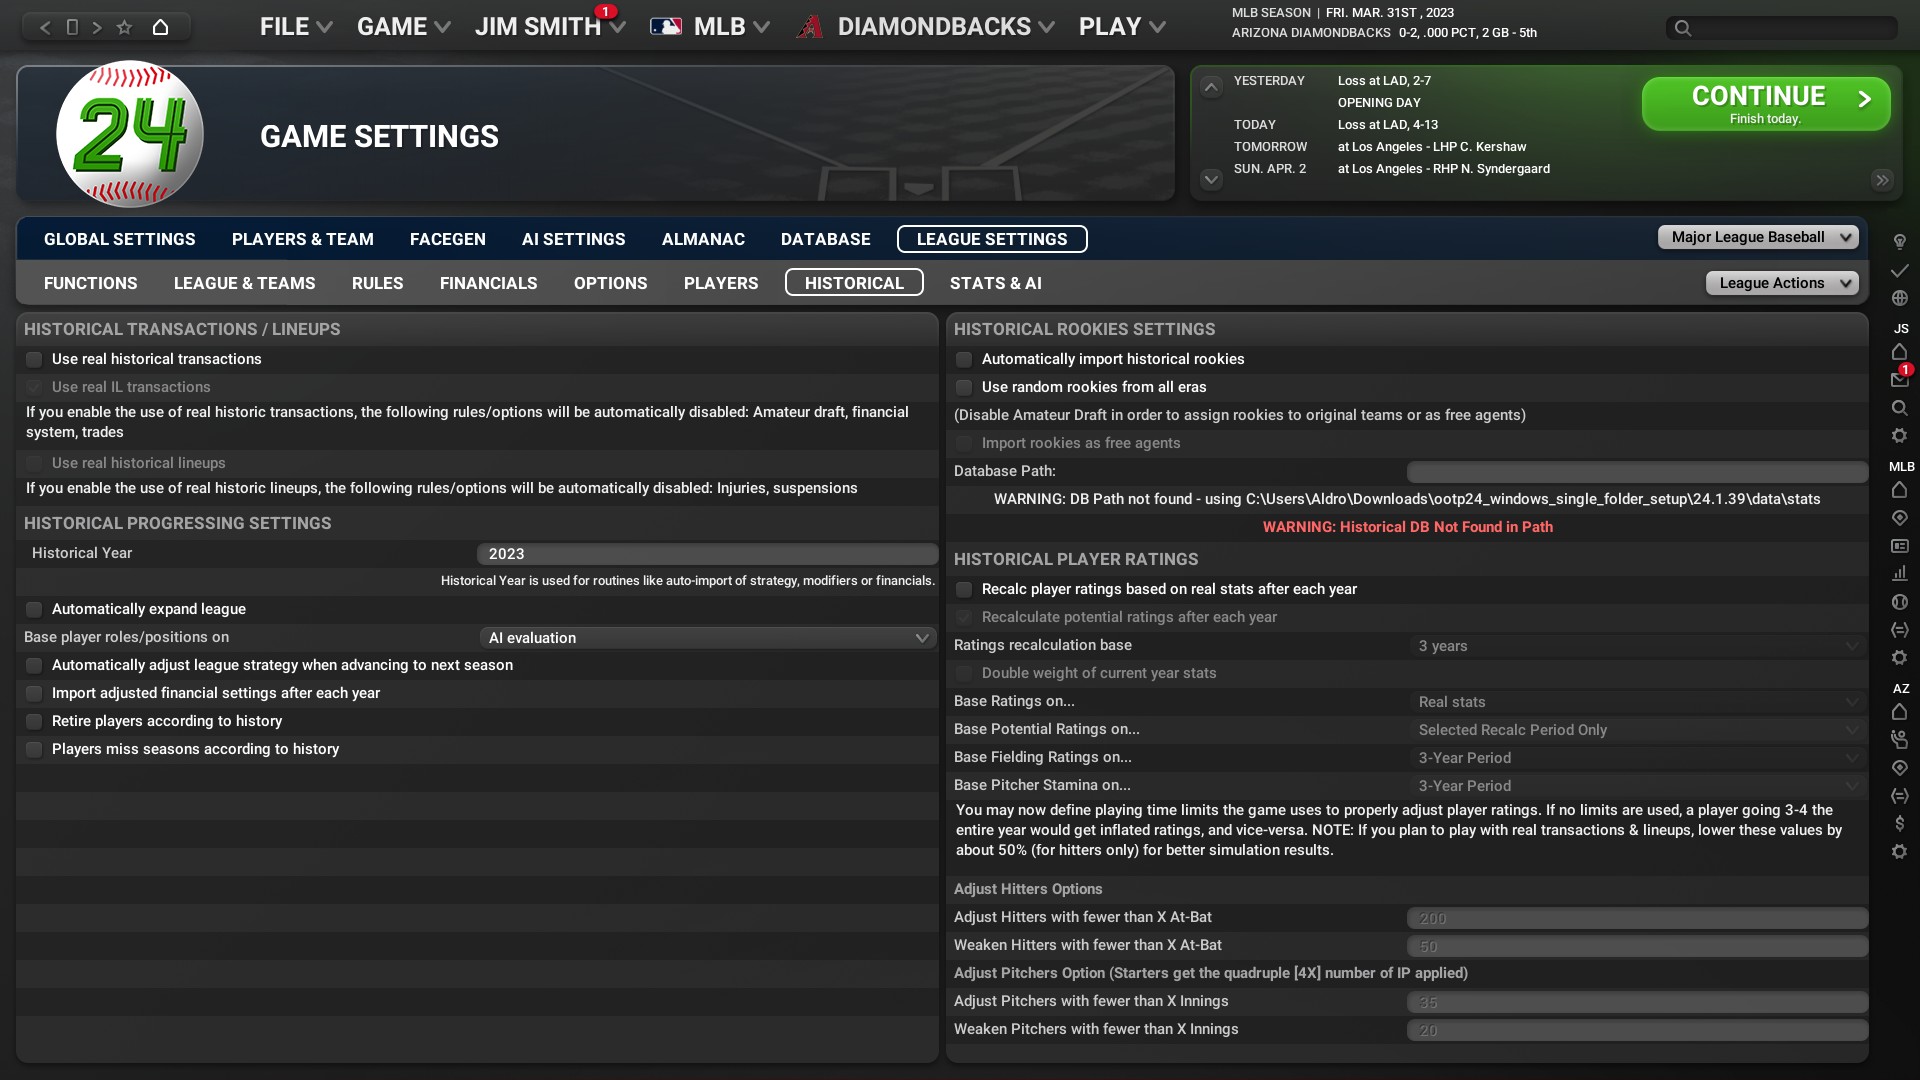Image resolution: width=1920 pixels, height=1080 pixels.
Task: Open the gear icon under AZ section
Action: (1899, 852)
